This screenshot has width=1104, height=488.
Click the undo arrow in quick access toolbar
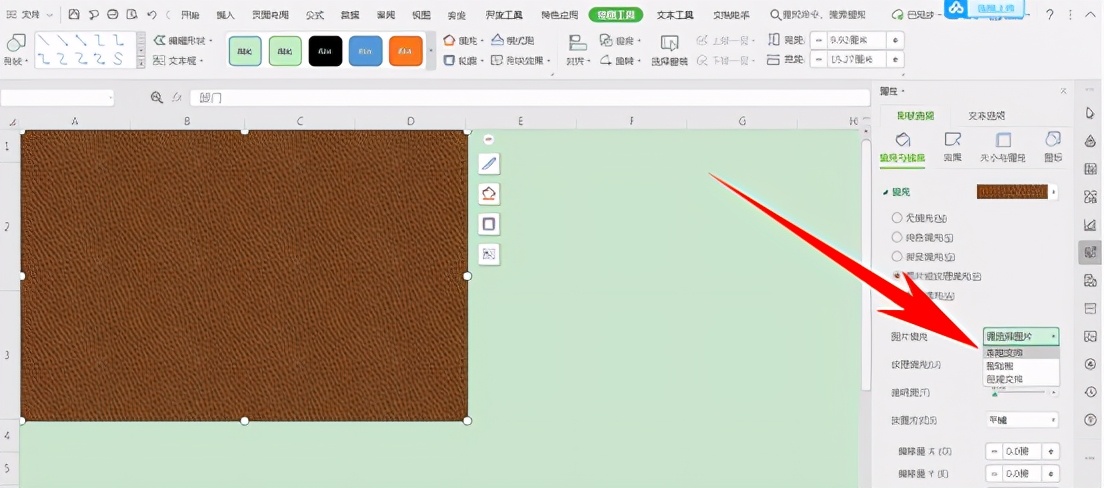151,15
